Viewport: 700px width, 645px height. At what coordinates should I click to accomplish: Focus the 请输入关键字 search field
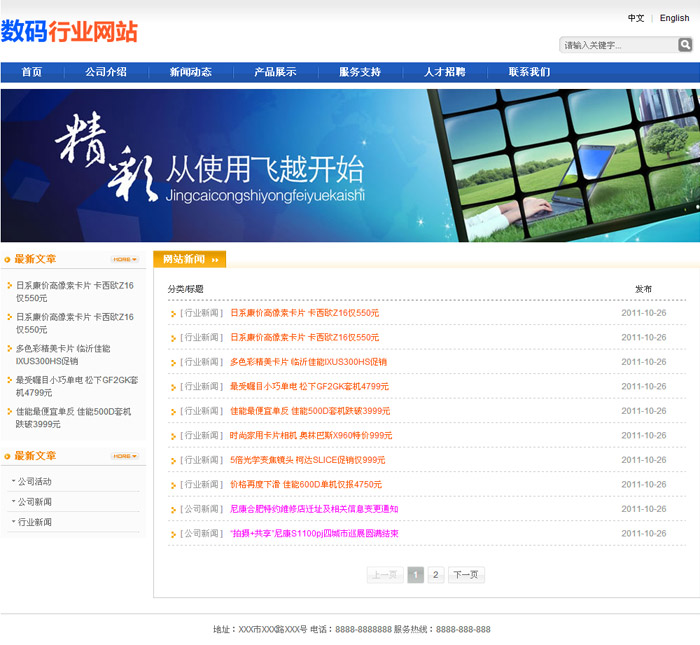(x=617, y=45)
